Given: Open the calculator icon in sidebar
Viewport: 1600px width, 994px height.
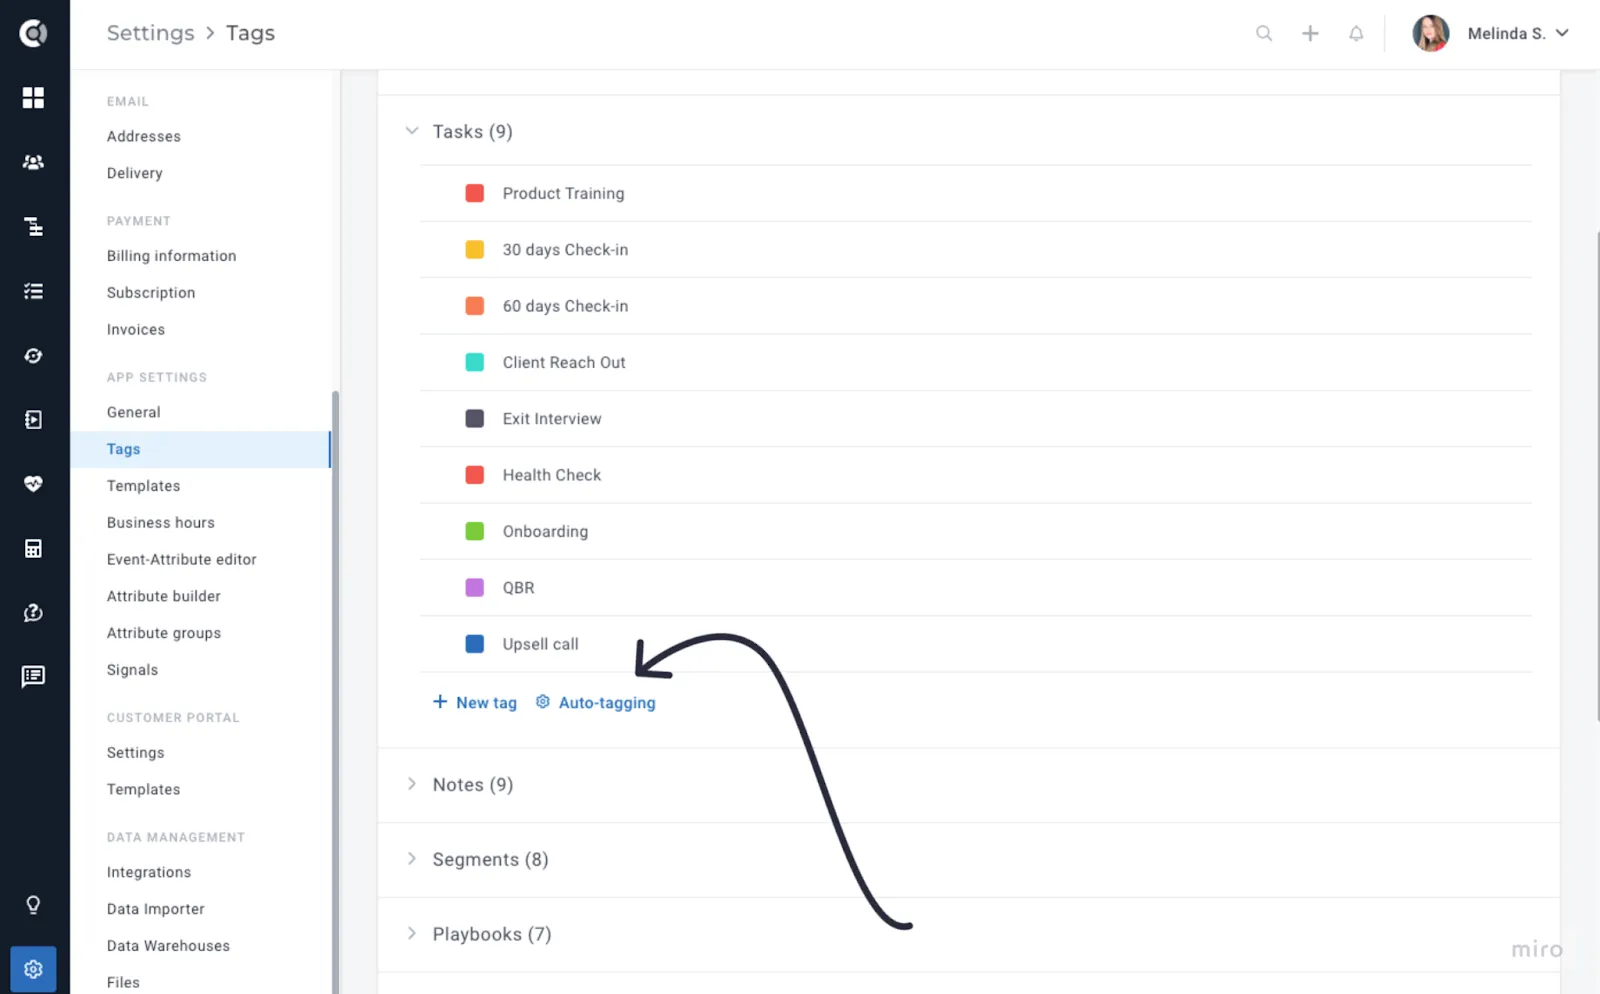Looking at the screenshot, I should click(x=33, y=548).
